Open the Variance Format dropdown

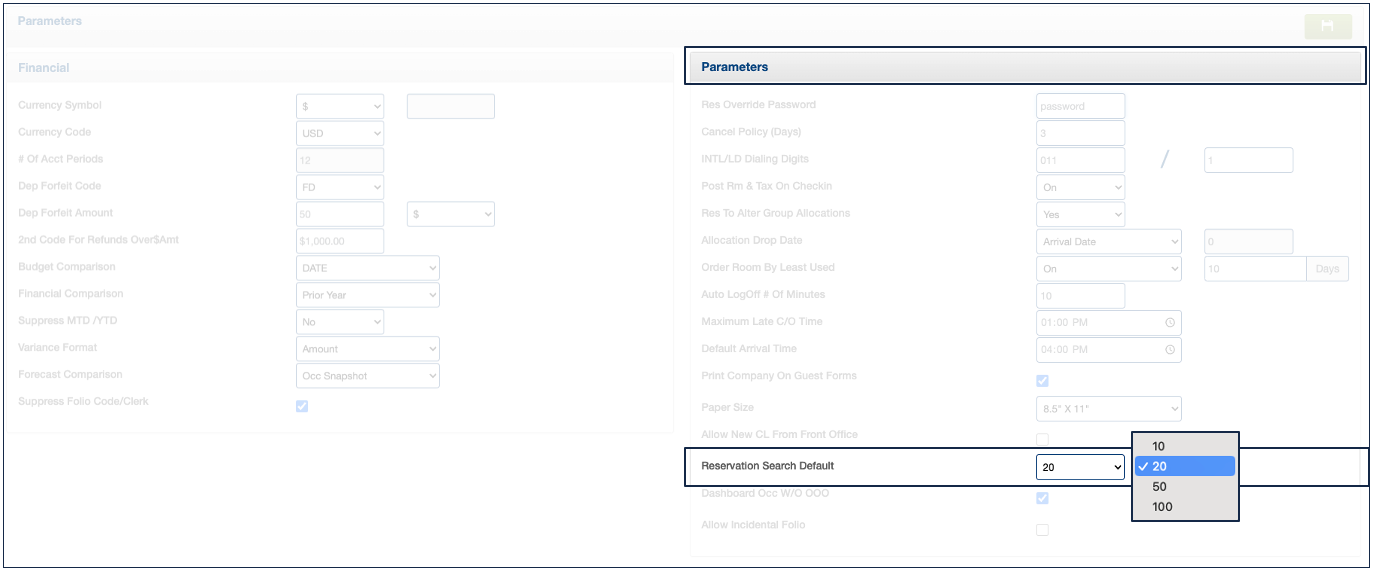tap(368, 349)
